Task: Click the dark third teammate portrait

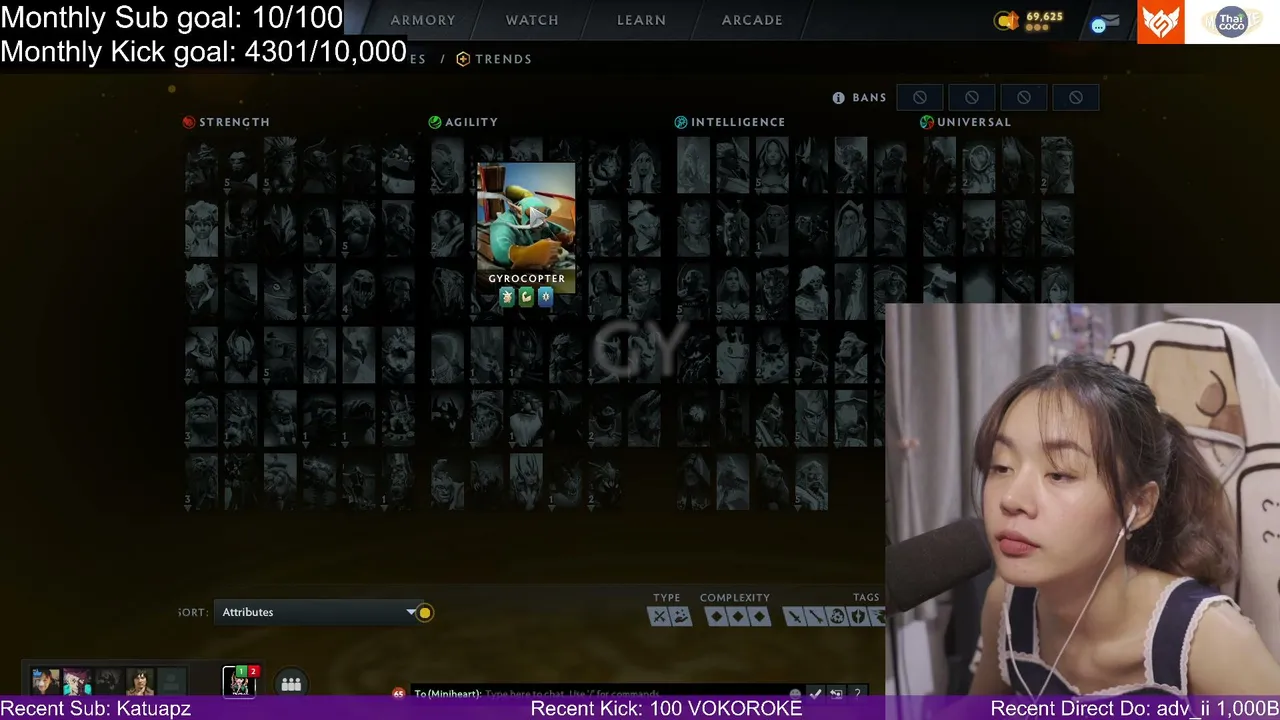Action: click(108, 682)
